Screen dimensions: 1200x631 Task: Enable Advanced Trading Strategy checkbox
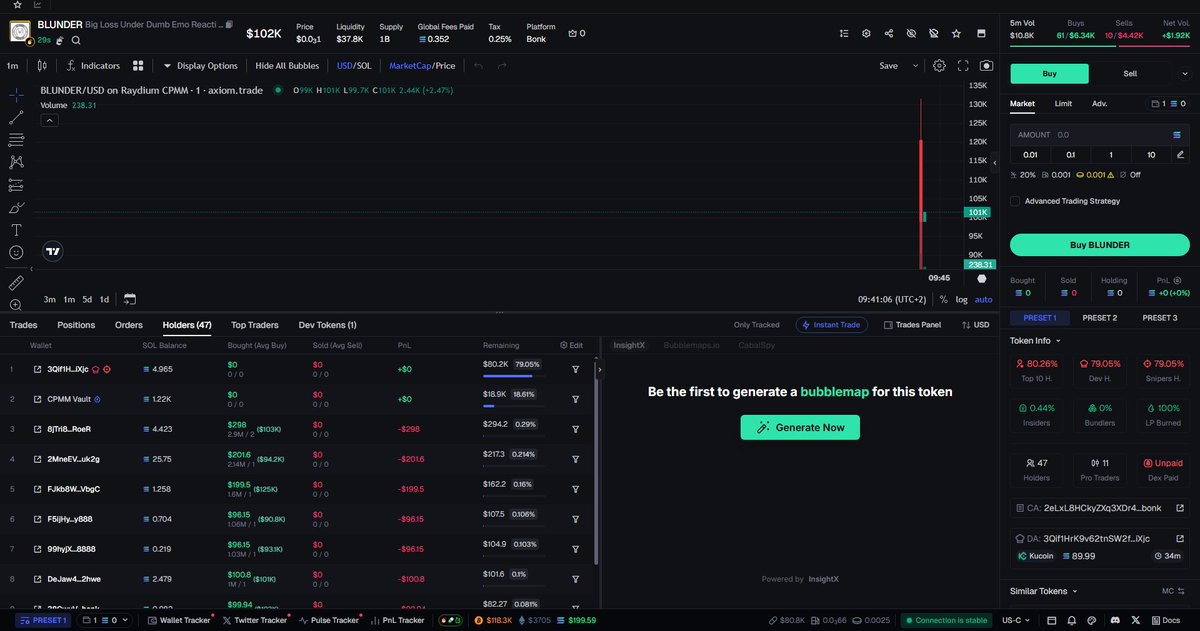click(1015, 201)
